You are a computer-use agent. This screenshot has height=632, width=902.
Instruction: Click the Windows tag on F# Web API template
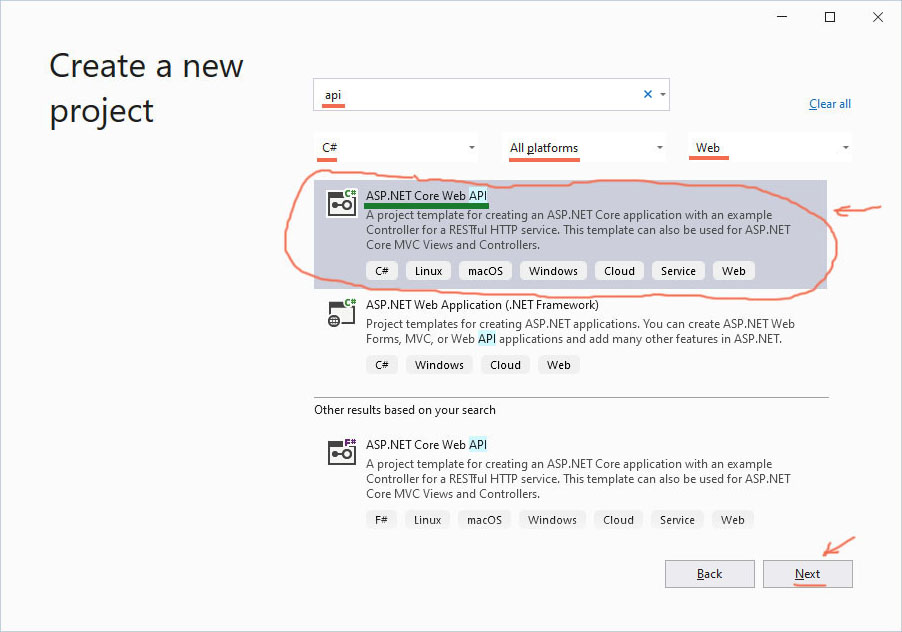coord(552,520)
